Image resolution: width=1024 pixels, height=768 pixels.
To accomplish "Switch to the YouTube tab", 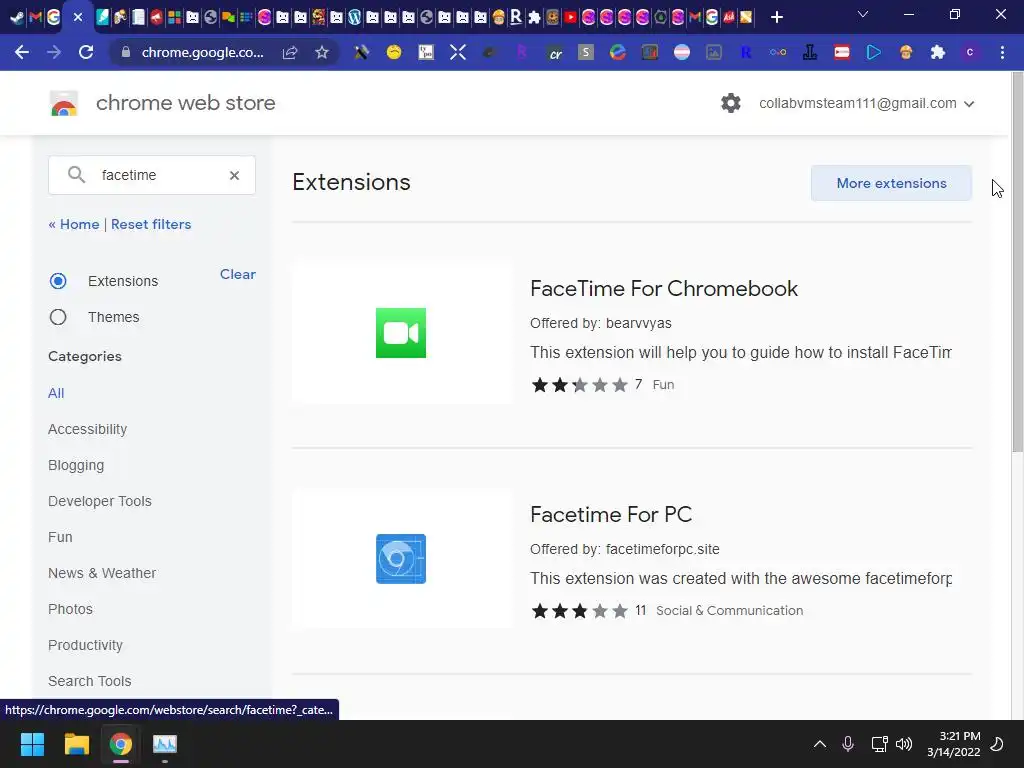I will (x=570, y=18).
